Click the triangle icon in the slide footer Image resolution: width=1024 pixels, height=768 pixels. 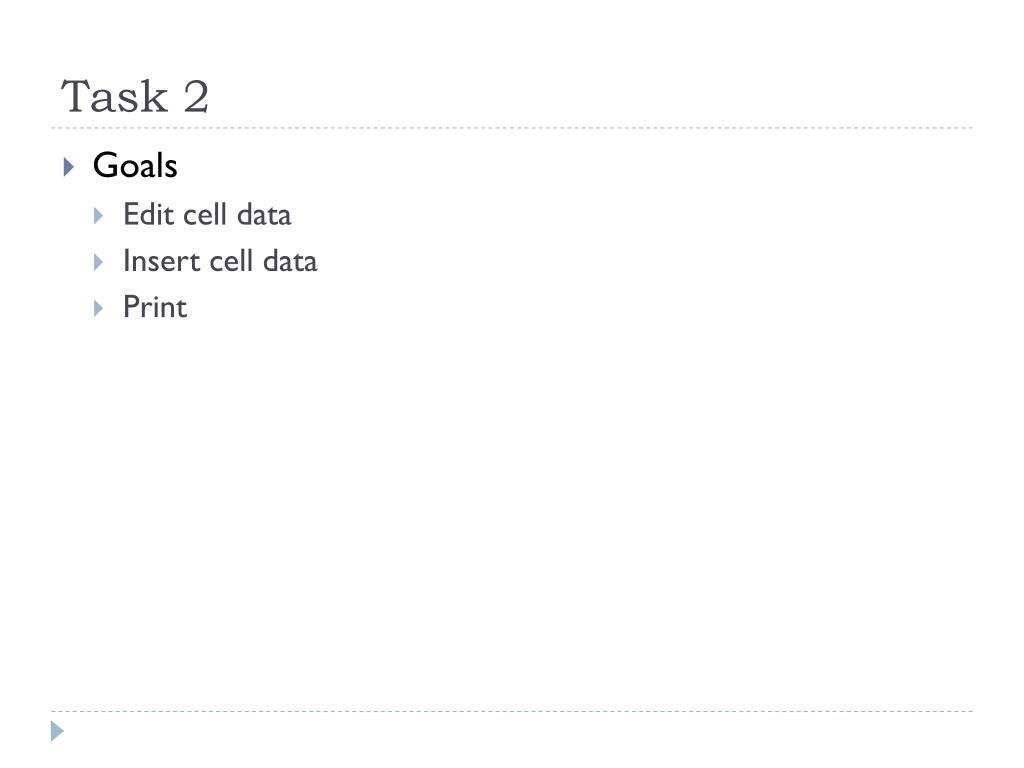(x=57, y=731)
